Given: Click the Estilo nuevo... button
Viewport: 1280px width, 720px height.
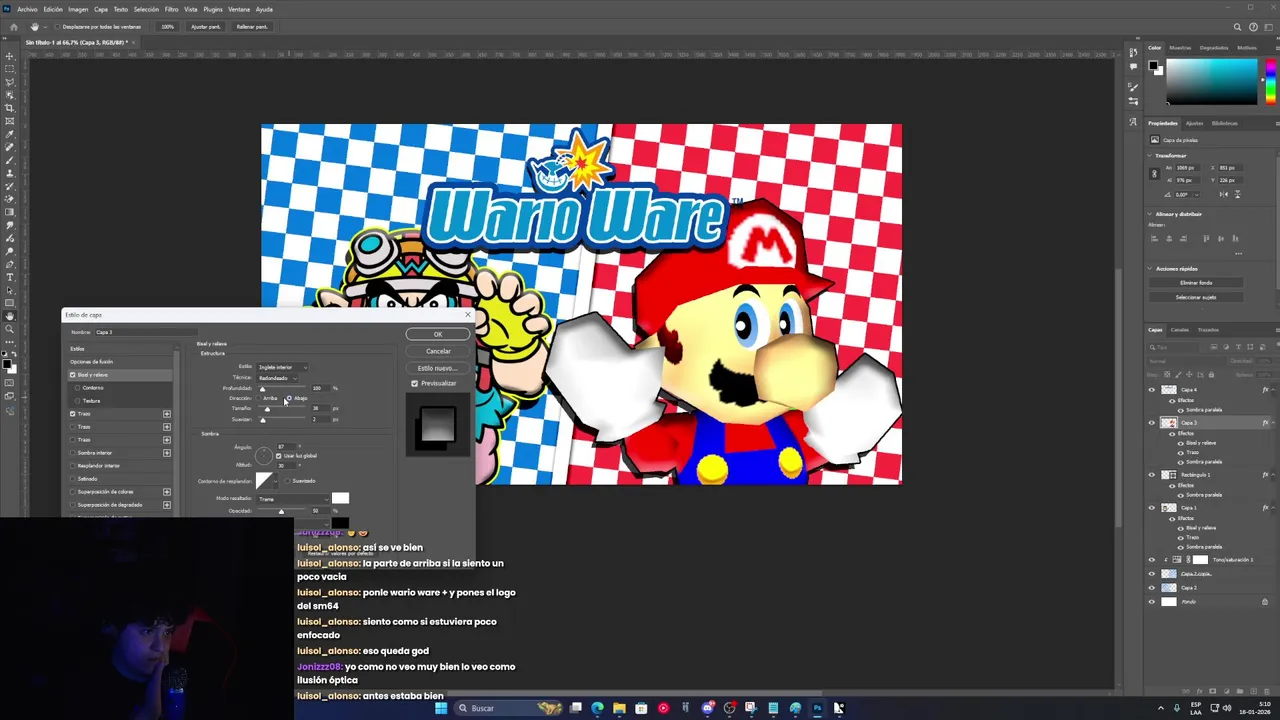Looking at the screenshot, I should 438,368.
